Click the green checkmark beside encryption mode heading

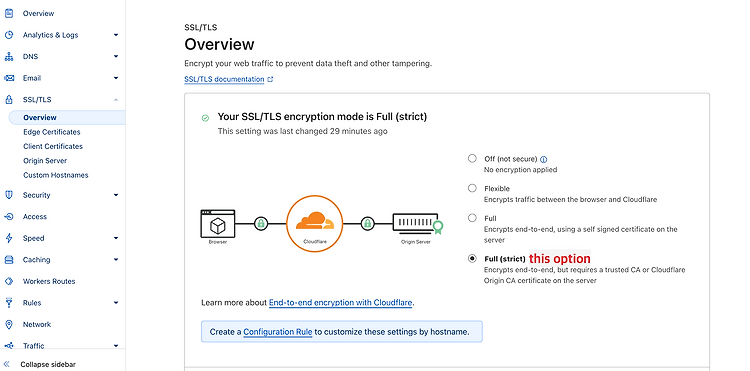[x=205, y=118]
